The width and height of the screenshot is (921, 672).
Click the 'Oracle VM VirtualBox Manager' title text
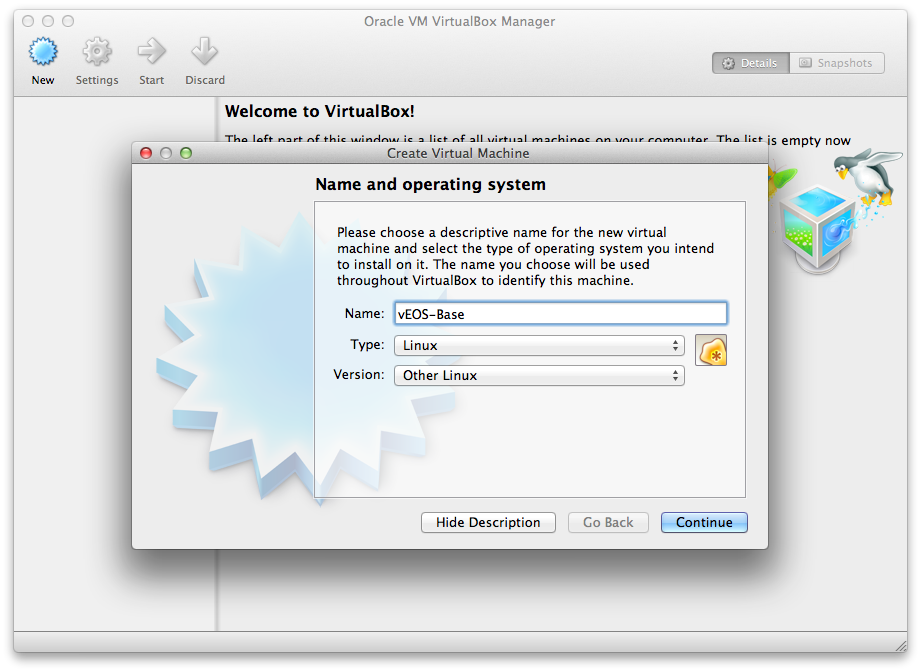(x=459, y=21)
